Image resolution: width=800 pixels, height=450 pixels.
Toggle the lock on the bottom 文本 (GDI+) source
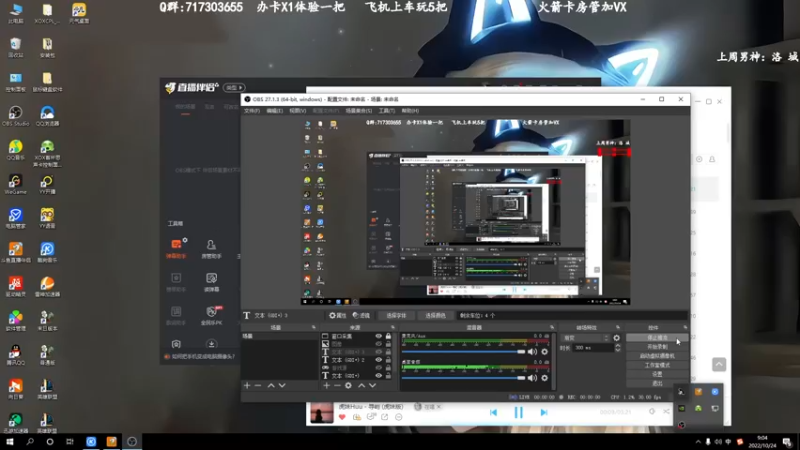click(388, 376)
